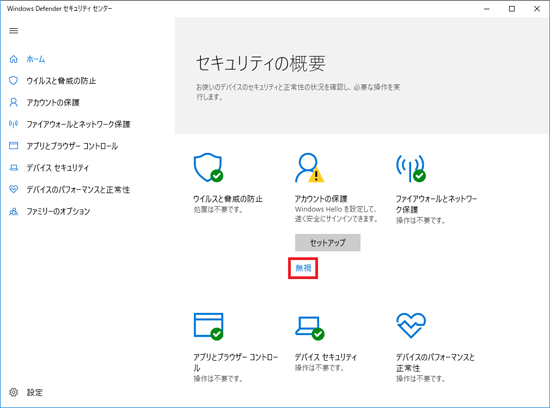
Task: Select アカウントの保護 in the sidebar
Action: [53, 102]
